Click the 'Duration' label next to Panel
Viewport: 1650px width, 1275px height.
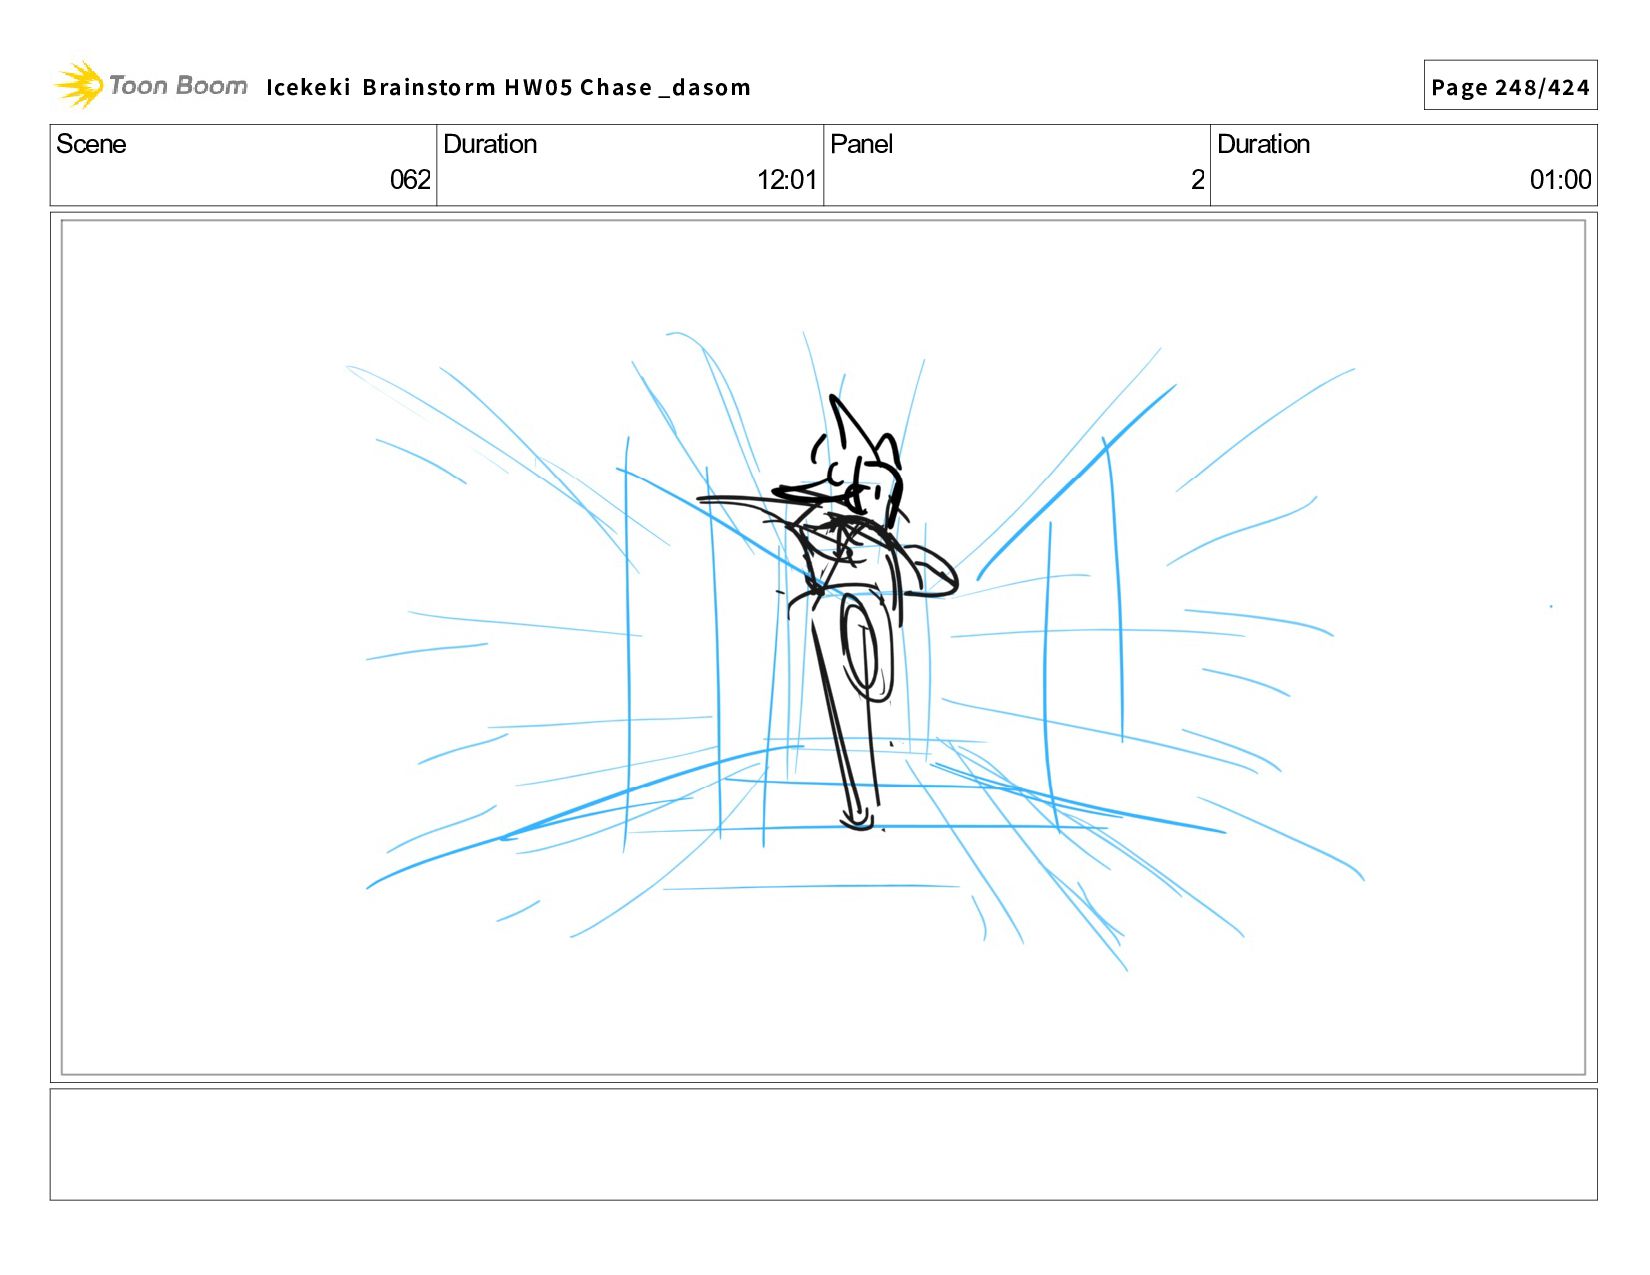pos(1263,144)
